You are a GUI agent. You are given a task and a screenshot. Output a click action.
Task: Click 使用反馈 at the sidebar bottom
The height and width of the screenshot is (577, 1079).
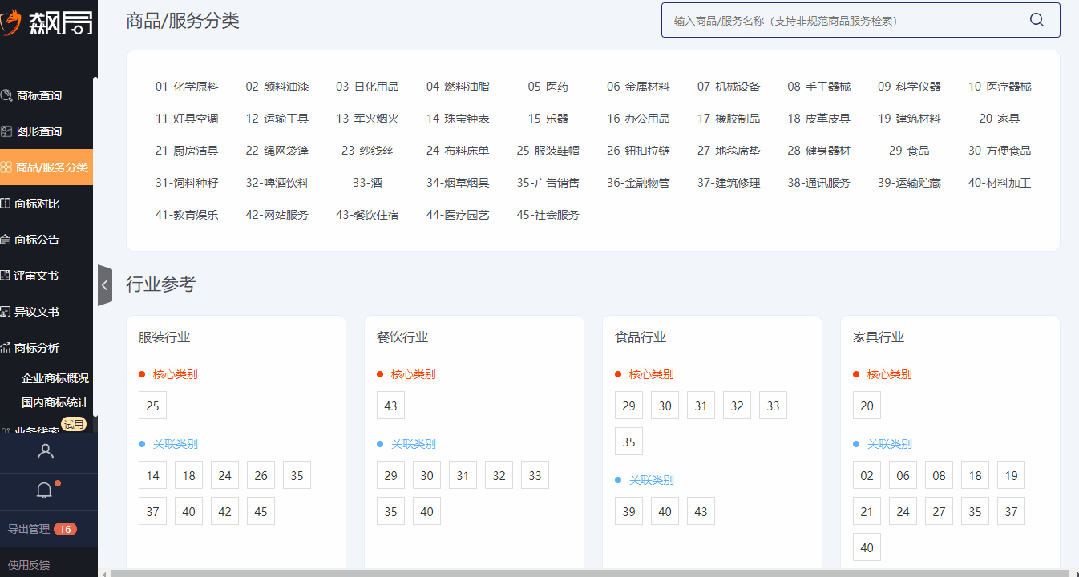[29, 565]
